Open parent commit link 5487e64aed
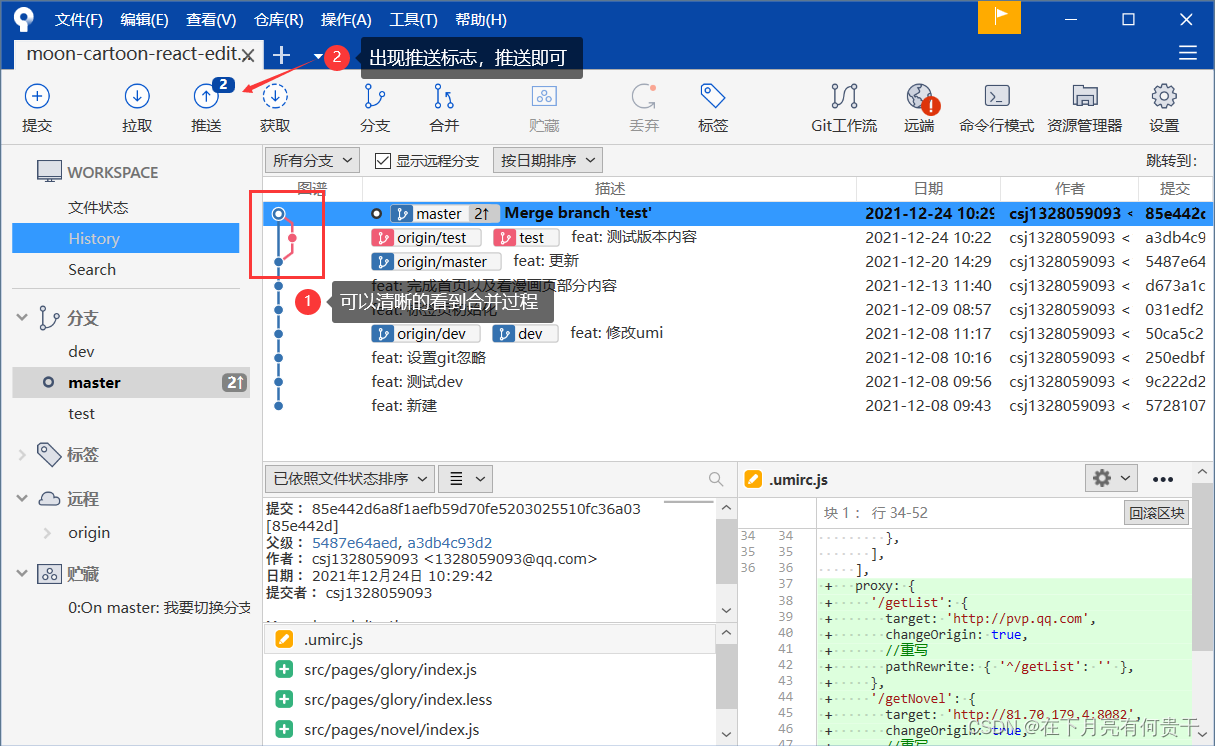The height and width of the screenshot is (747, 1215). click(355, 542)
